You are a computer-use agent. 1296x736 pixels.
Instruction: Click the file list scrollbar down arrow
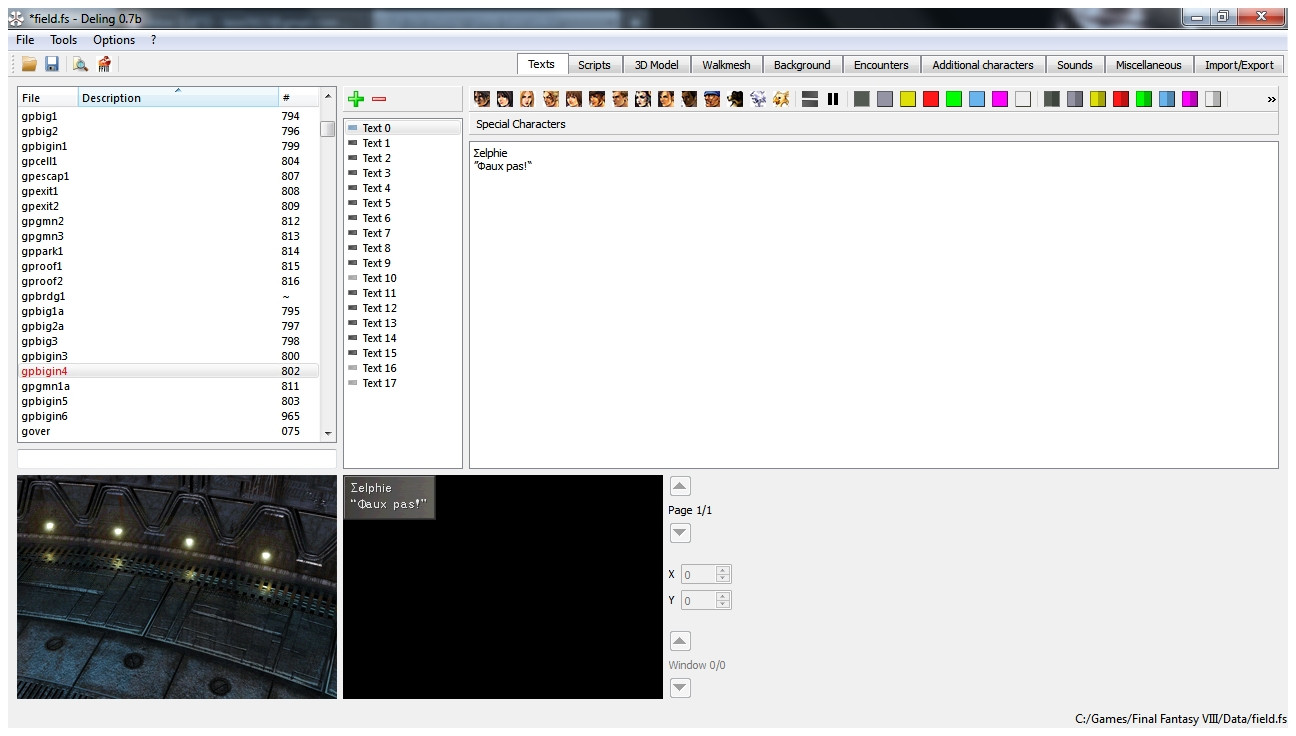pos(328,434)
